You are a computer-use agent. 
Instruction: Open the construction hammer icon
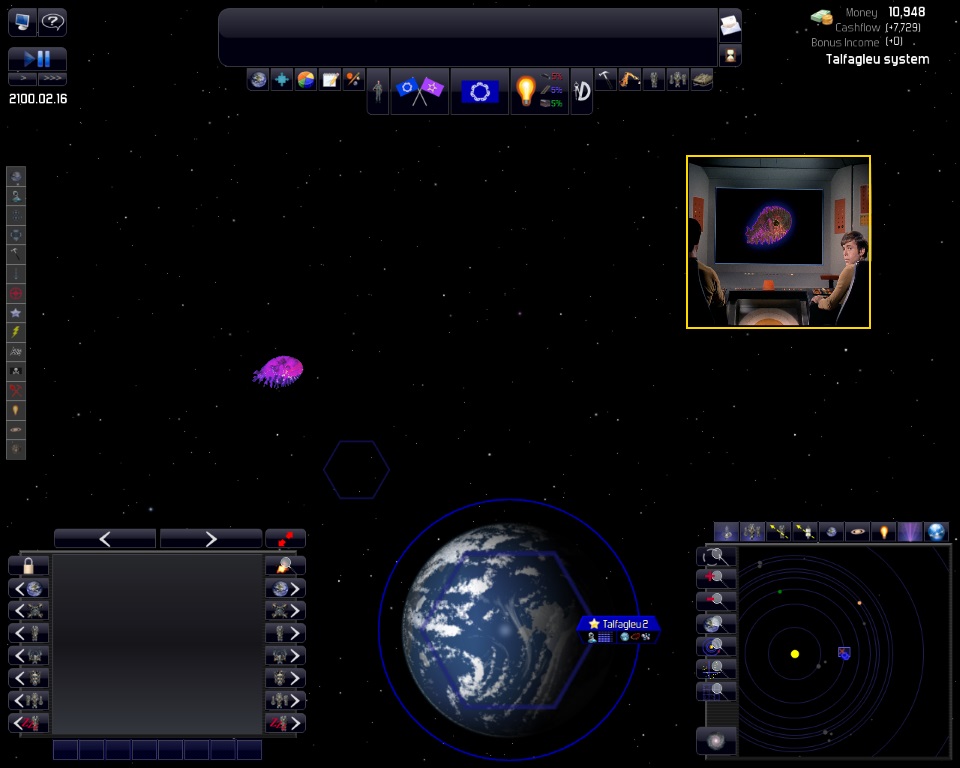point(605,79)
